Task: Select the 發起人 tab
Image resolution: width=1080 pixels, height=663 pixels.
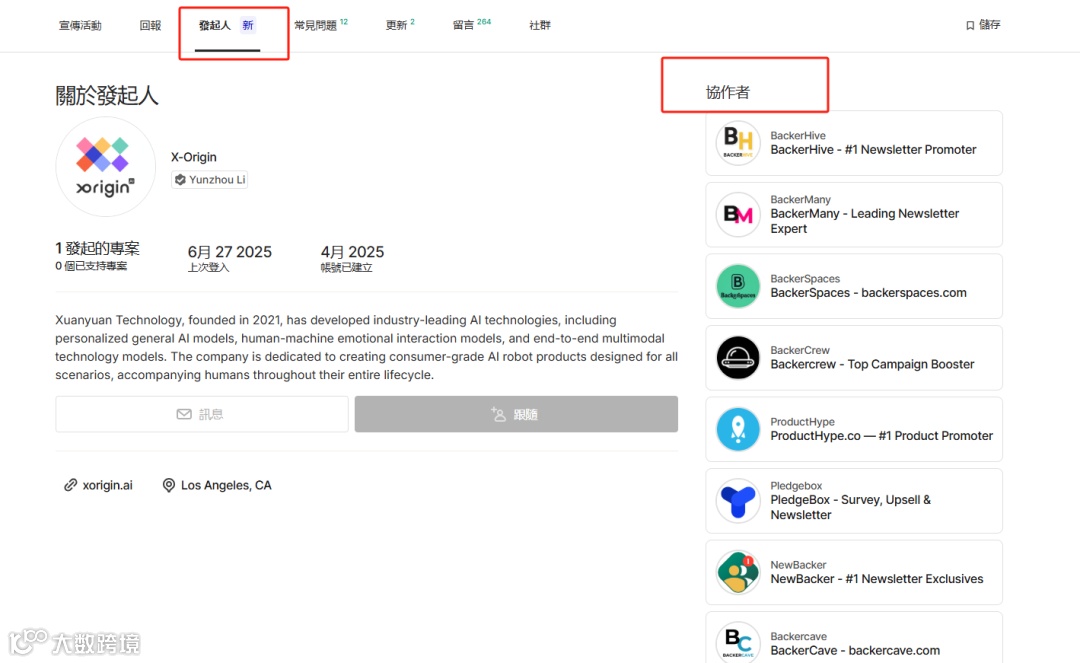Action: pos(227,25)
